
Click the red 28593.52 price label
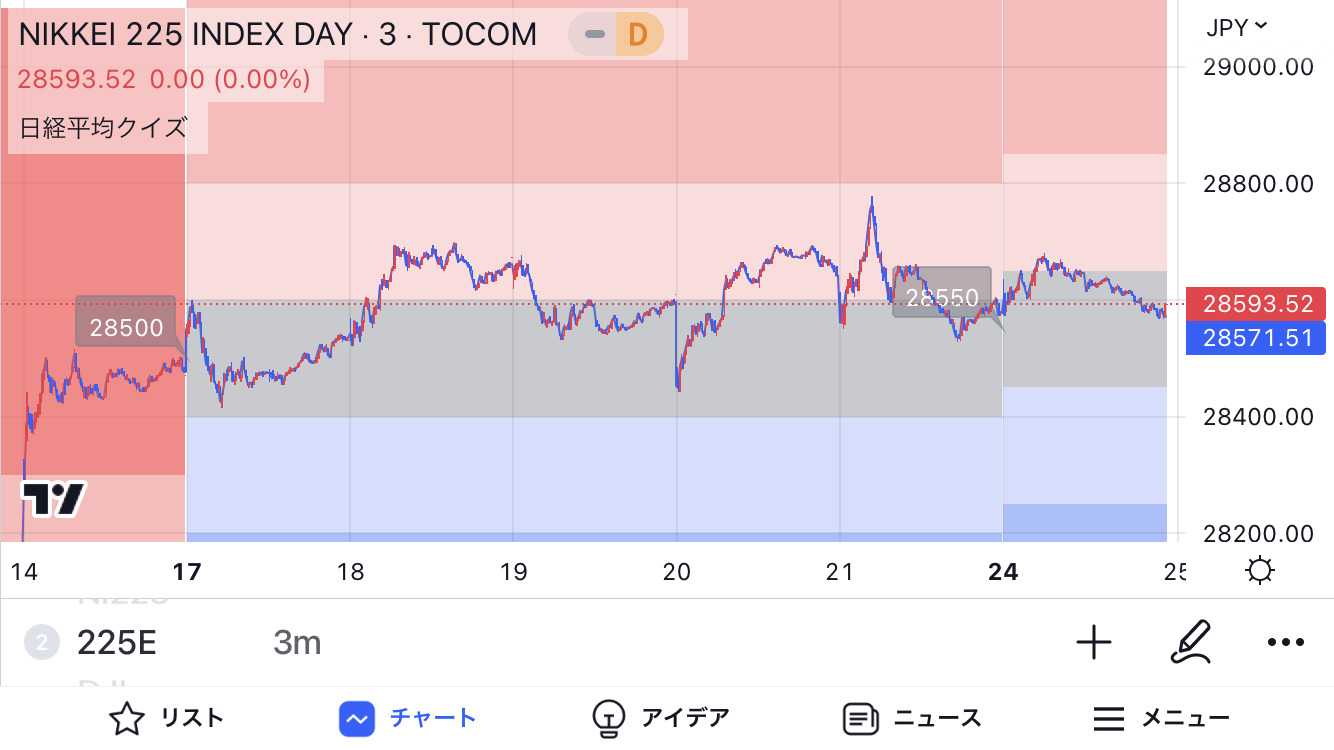[x=1256, y=305]
